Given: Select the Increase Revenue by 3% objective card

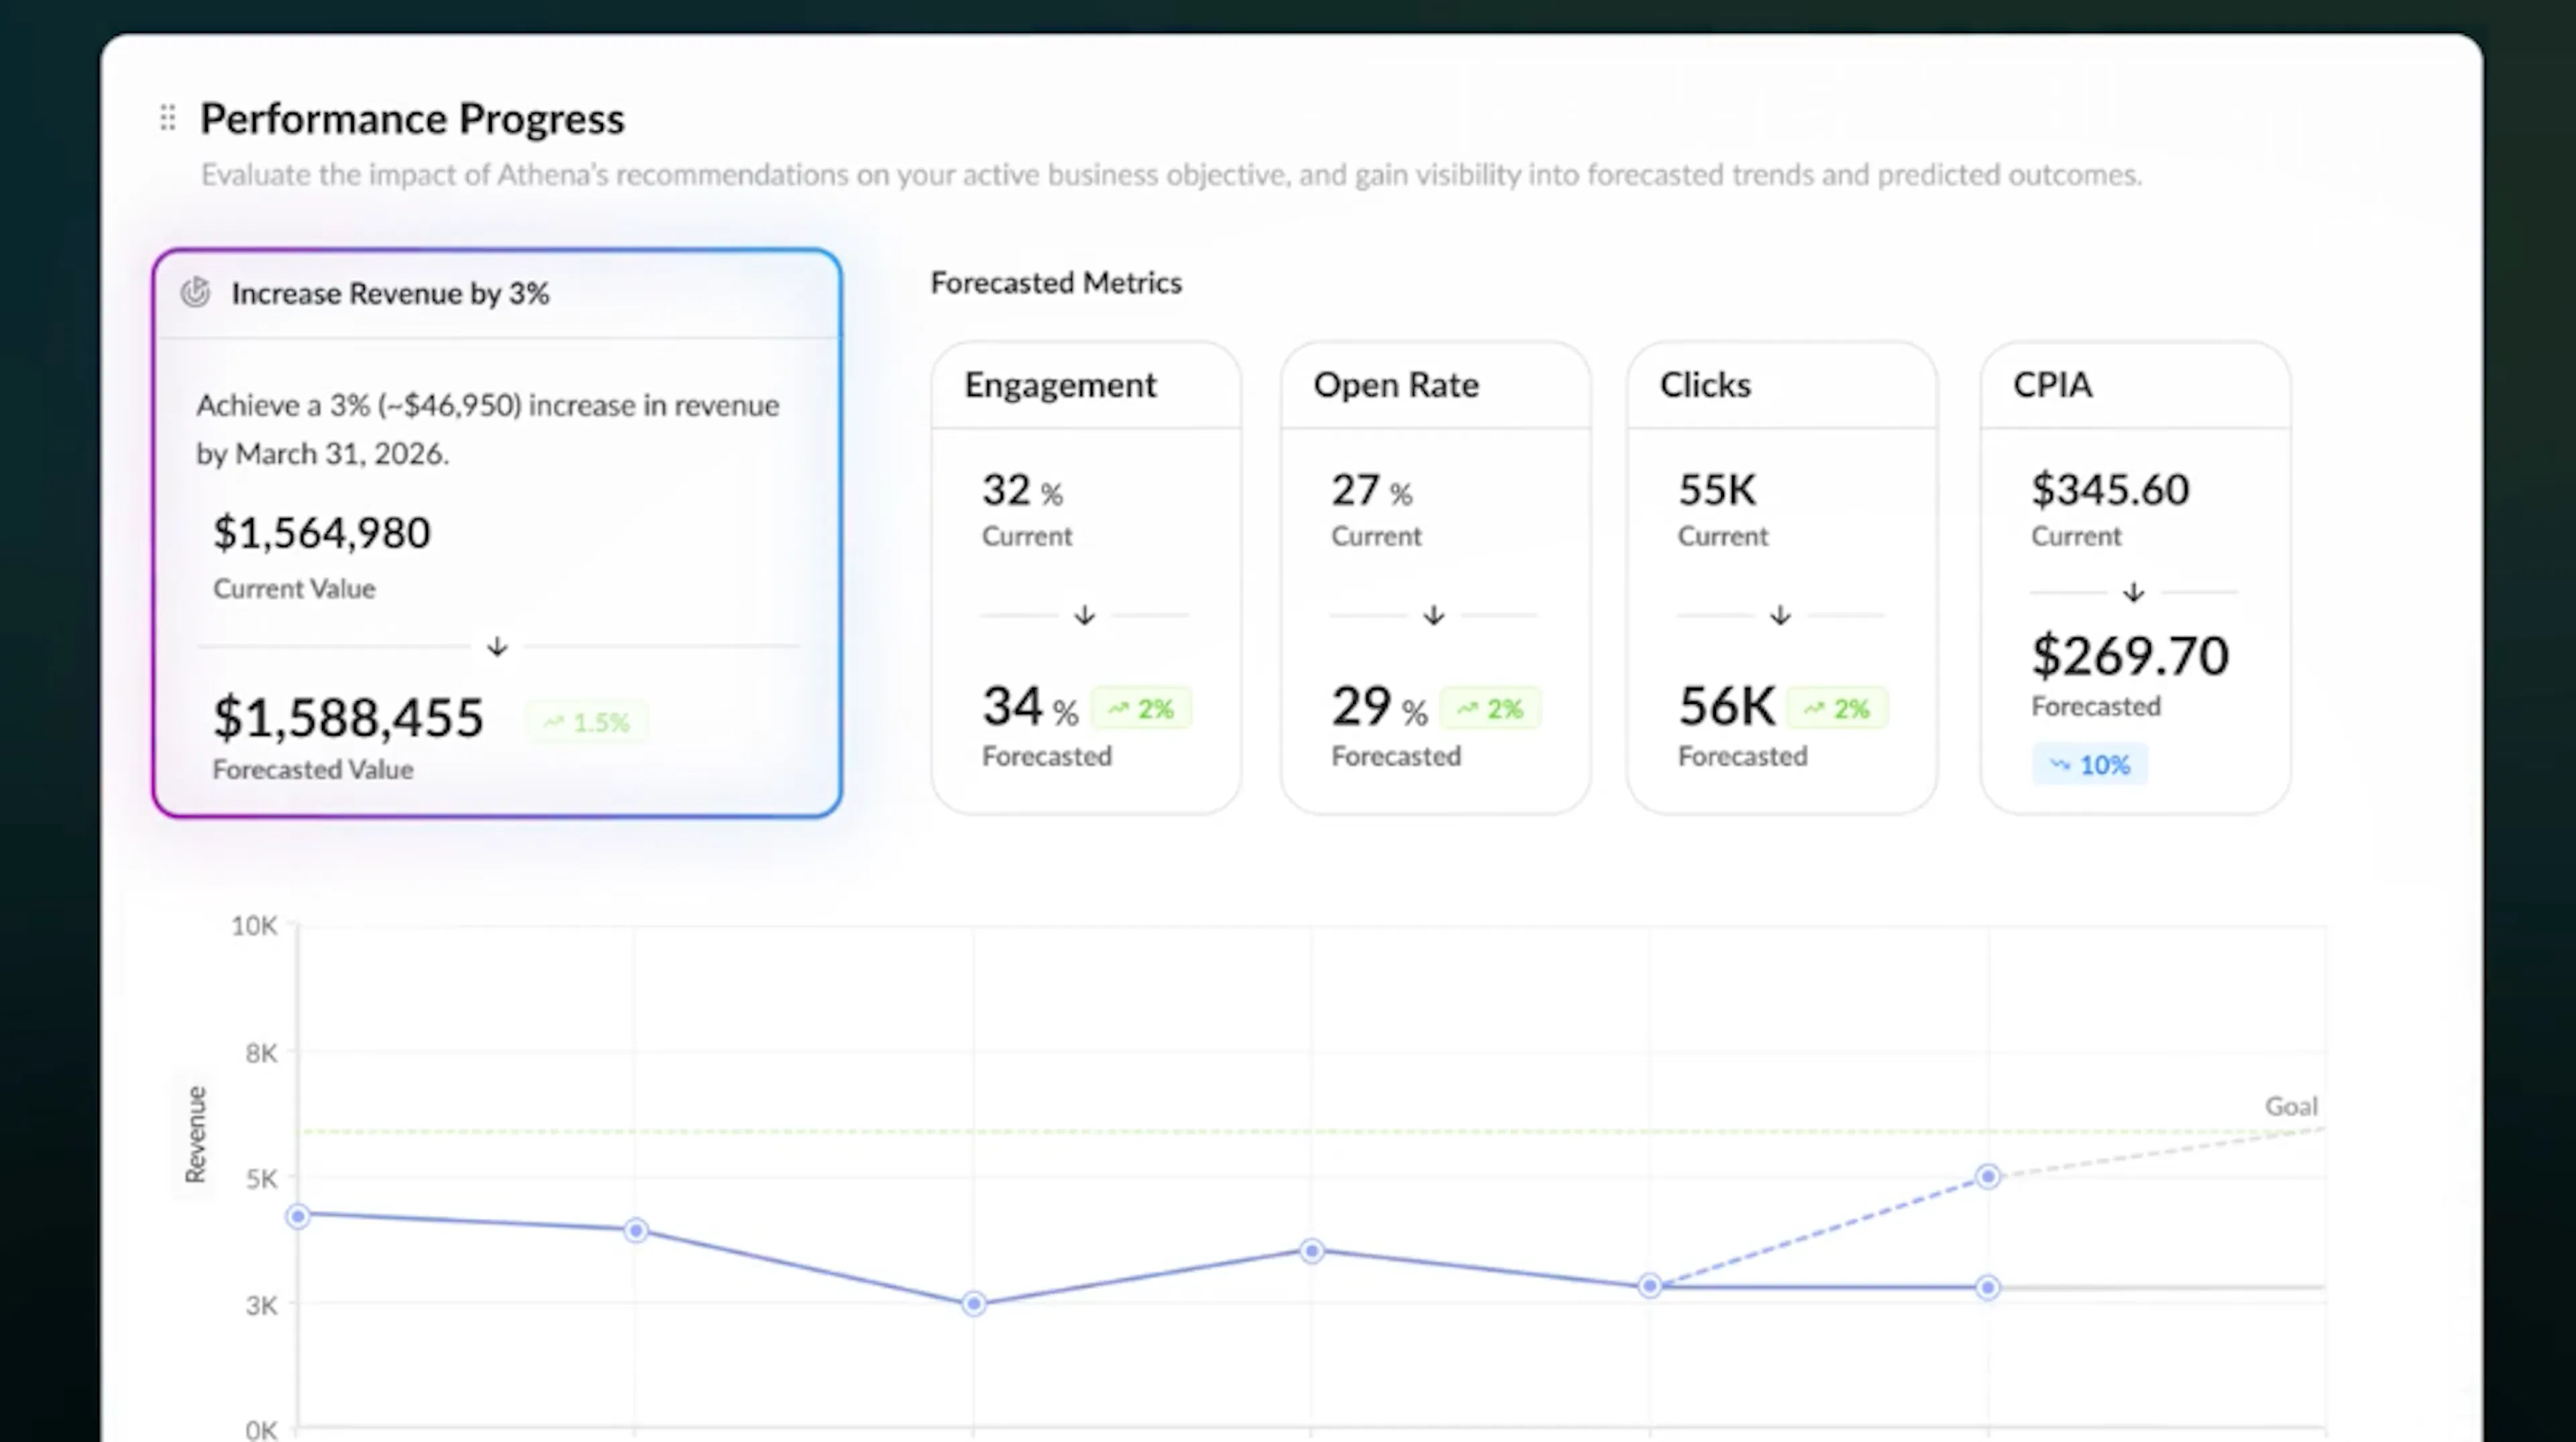Looking at the screenshot, I should (497, 533).
